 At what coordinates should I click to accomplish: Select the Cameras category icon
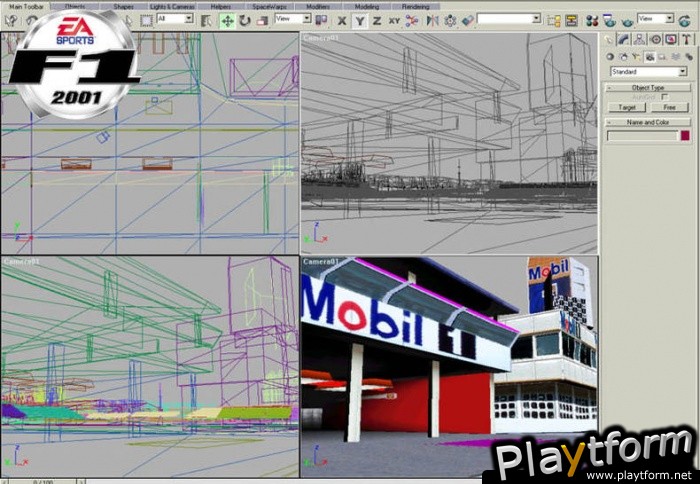click(x=650, y=57)
